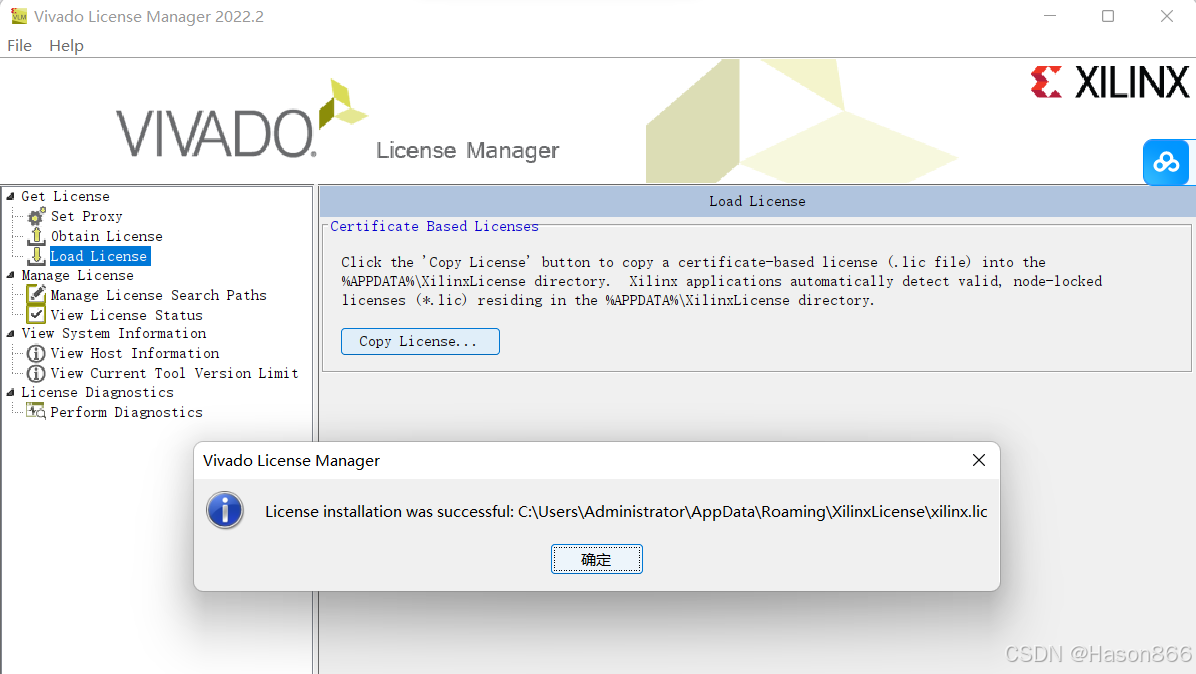
Task: Click the View Current Tool Version Limit icon
Action: [36, 373]
